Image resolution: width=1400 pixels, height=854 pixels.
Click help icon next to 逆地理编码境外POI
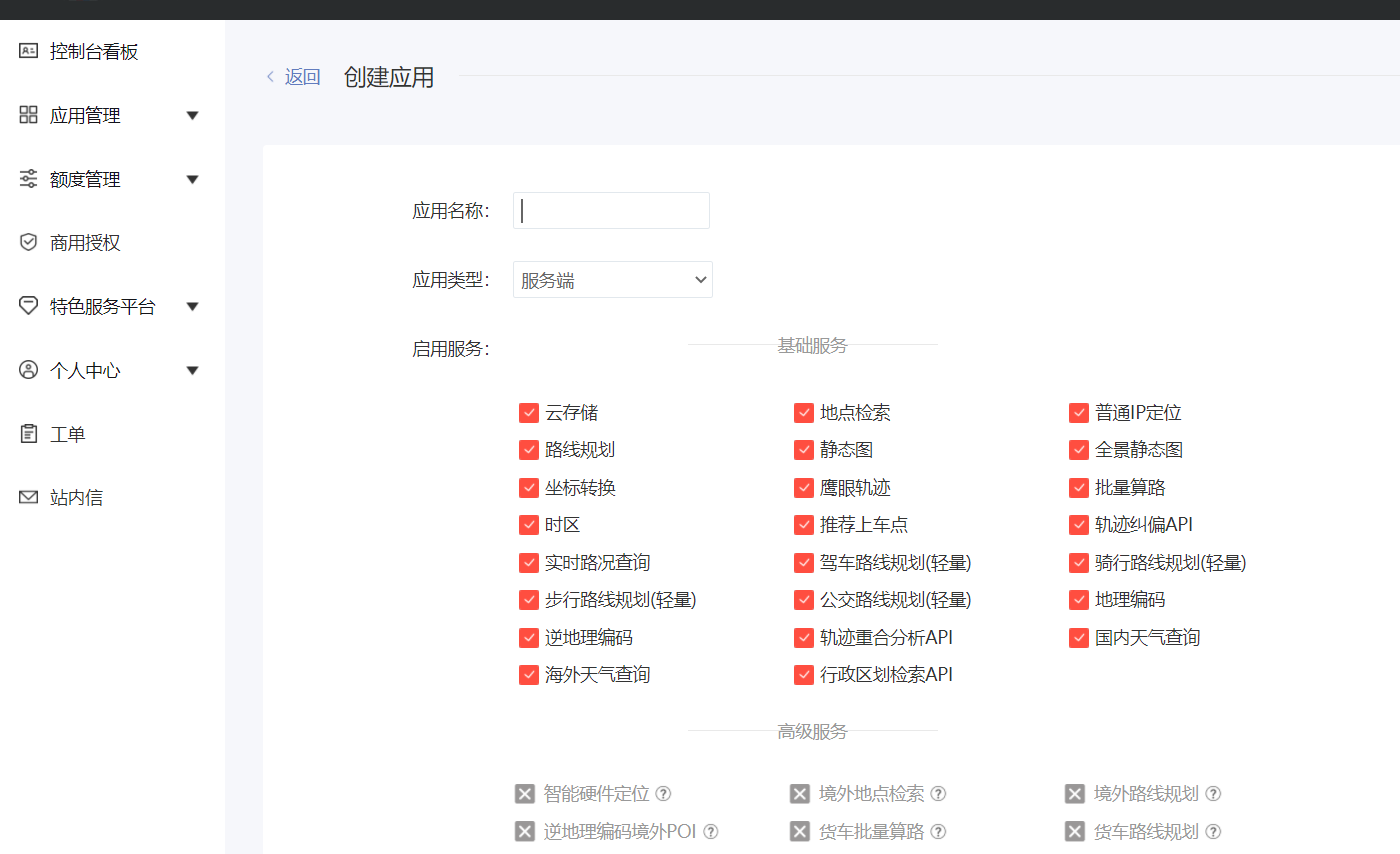click(711, 831)
